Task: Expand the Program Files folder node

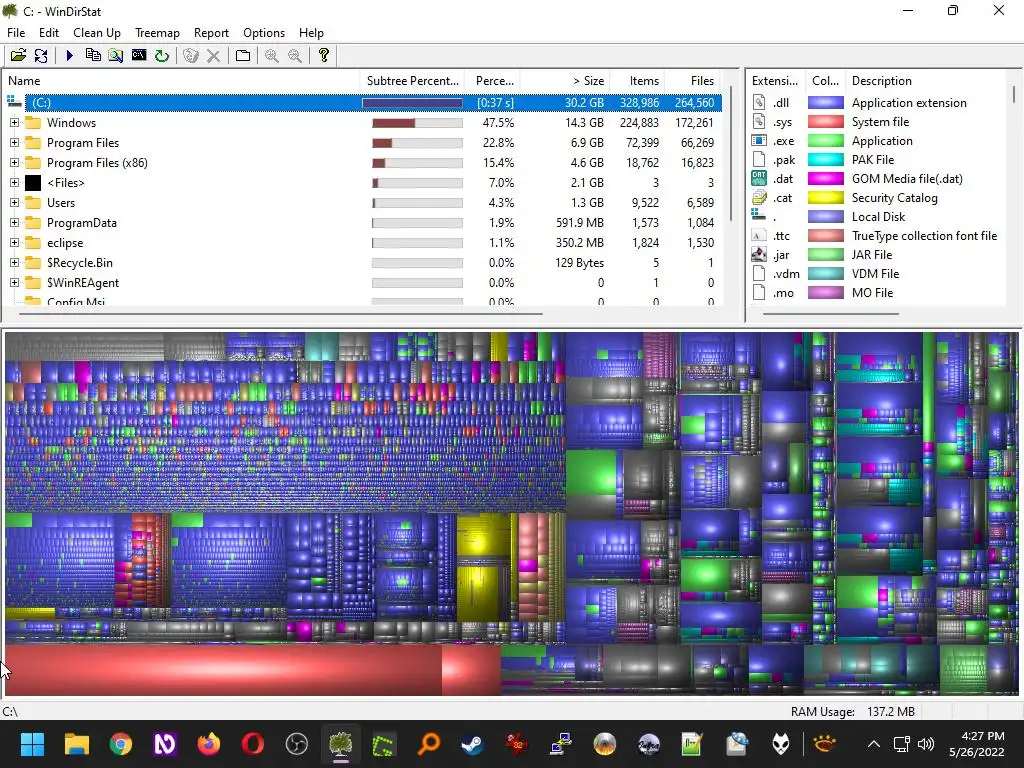Action: [x=14, y=142]
